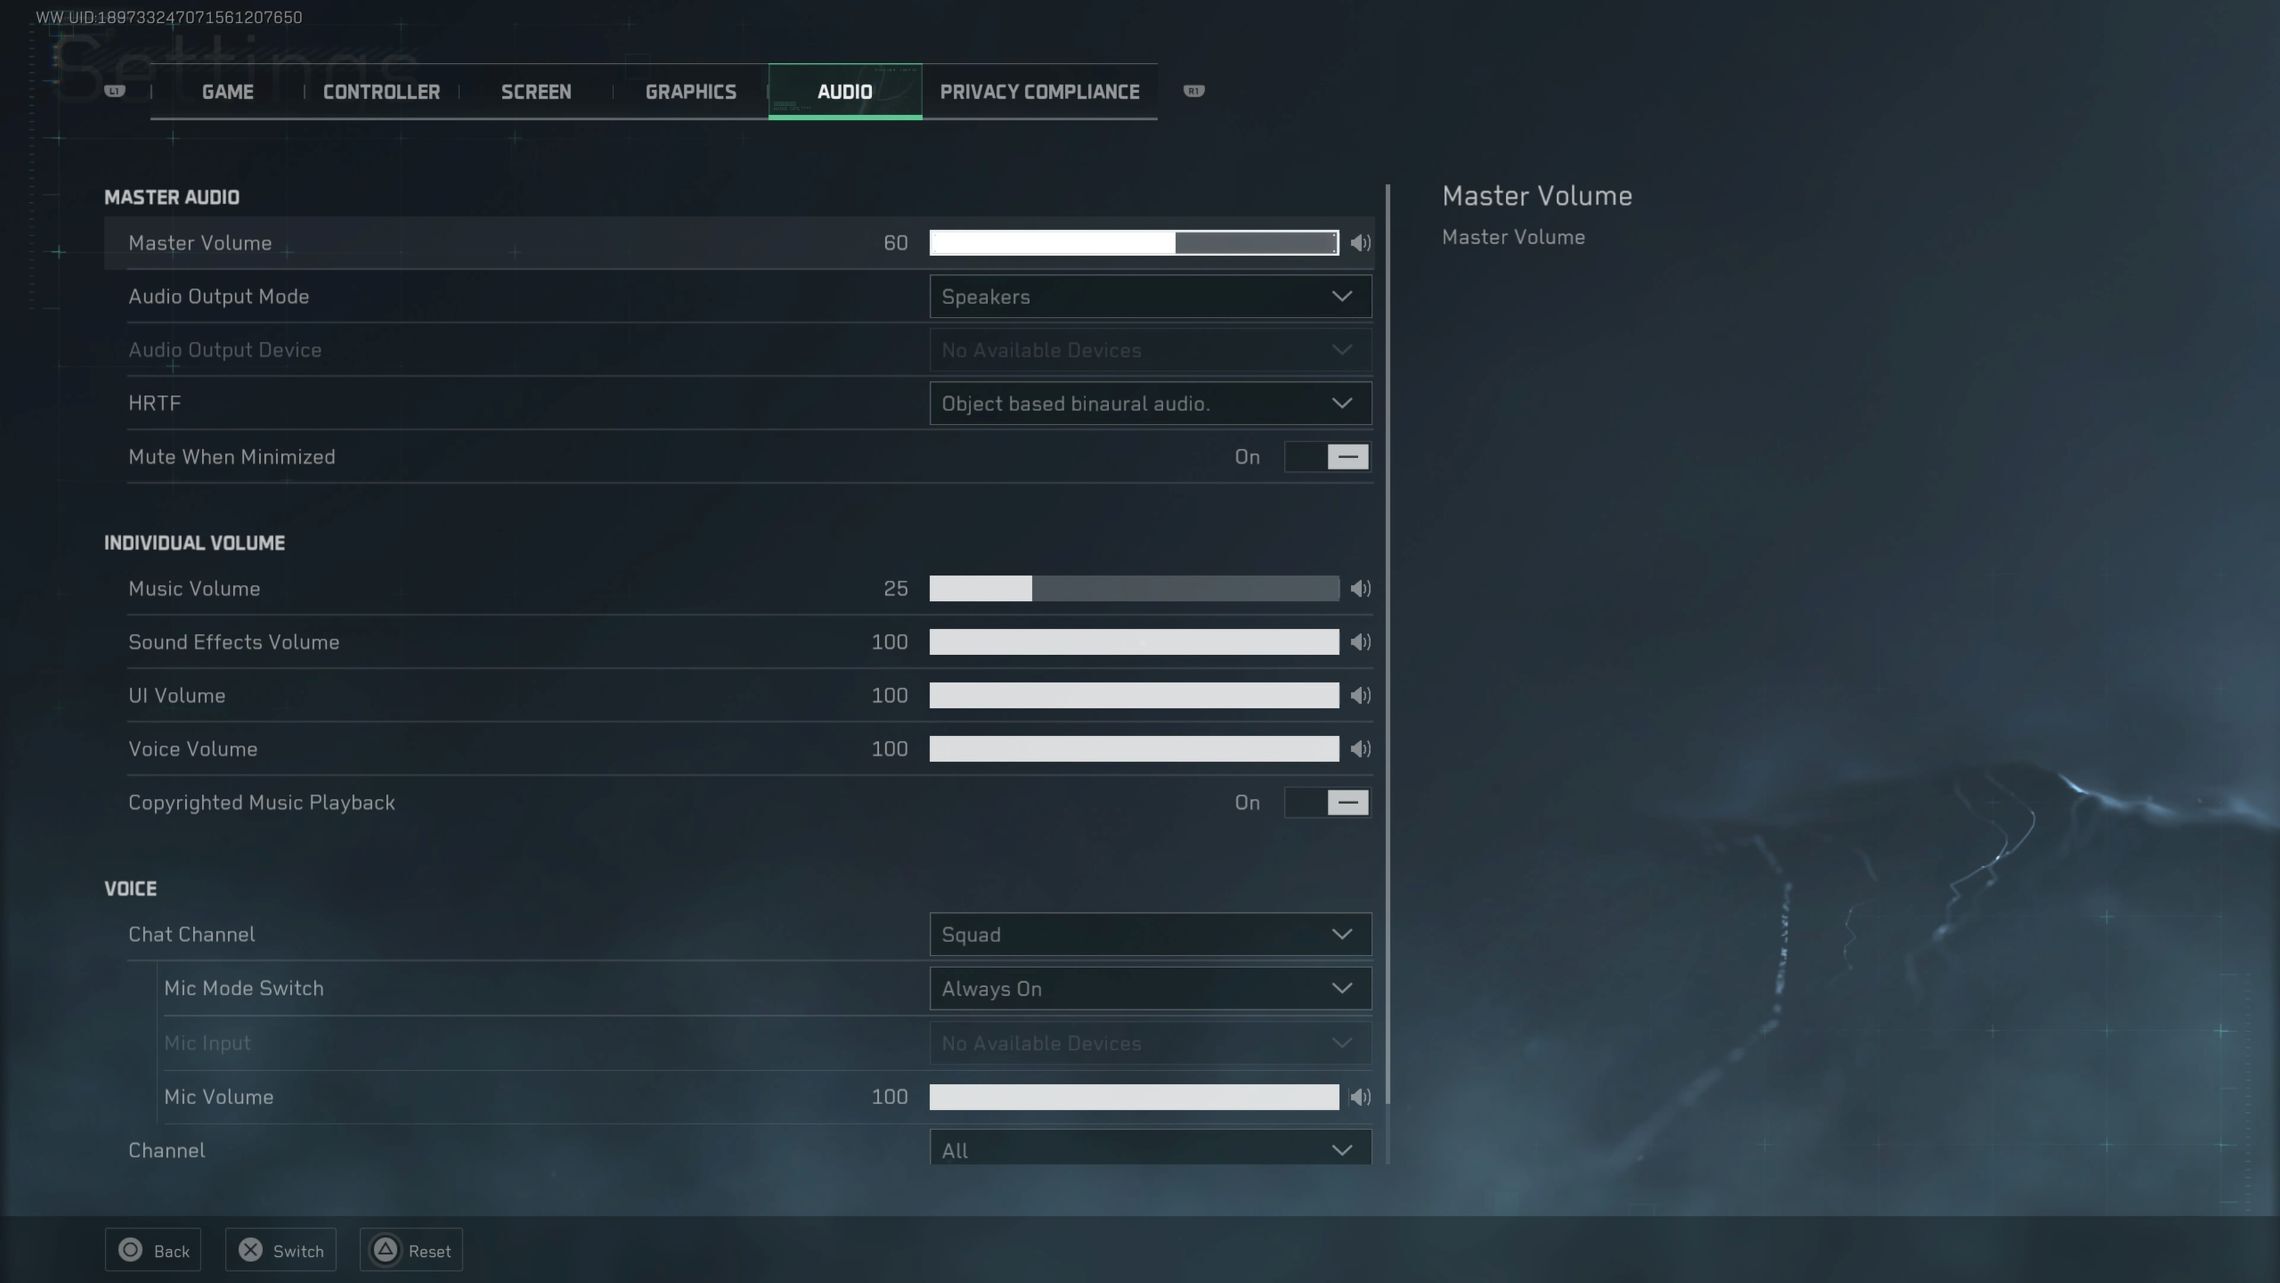
Task: Disable Copyrighted Music Playback toggle
Action: click(x=1327, y=803)
